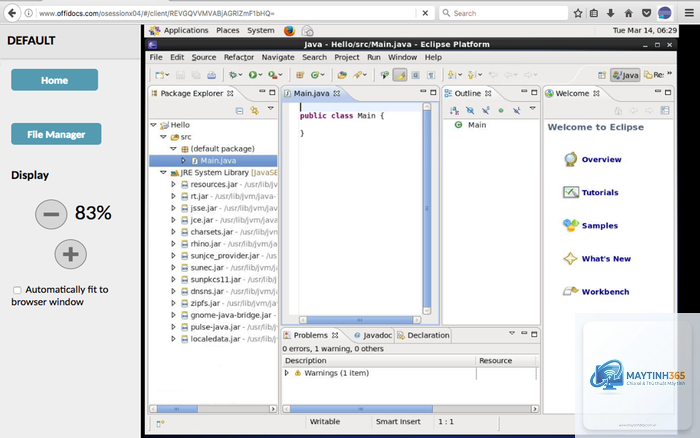
Task: Toggle Mark Occurrences highlighter button
Action: (x=400, y=75)
